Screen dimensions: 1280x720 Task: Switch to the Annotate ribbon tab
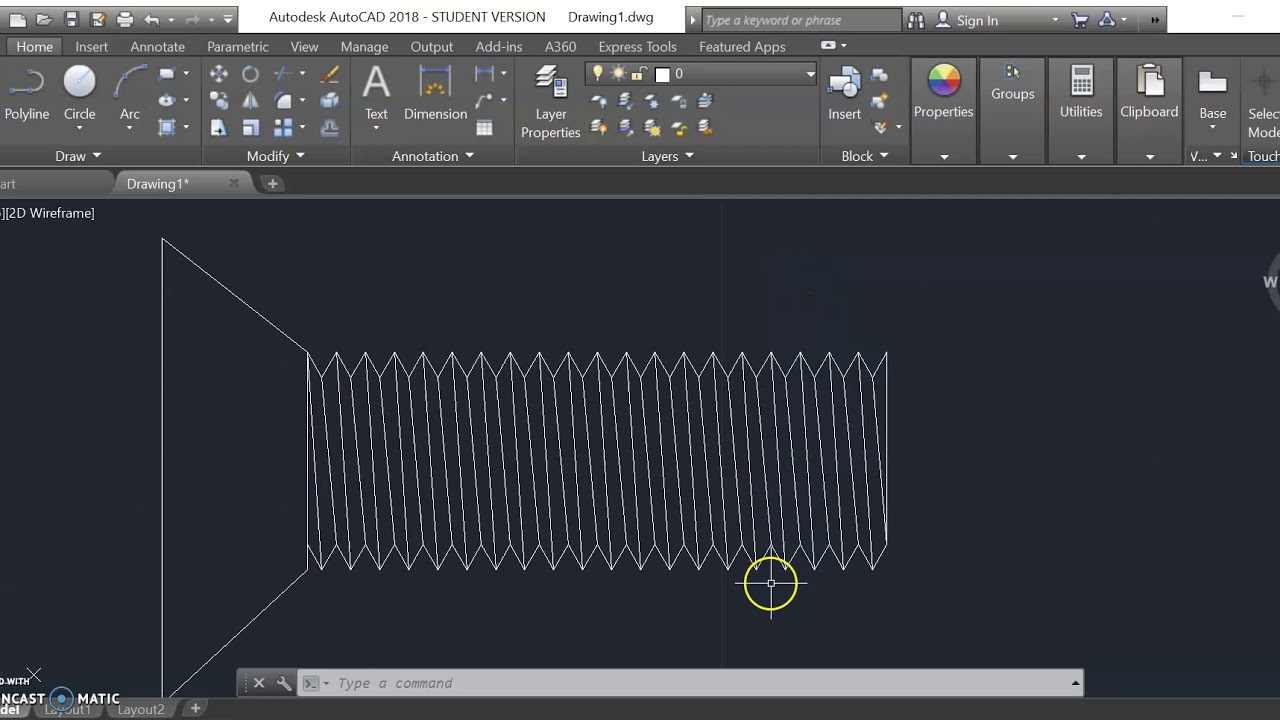point(157,47)
